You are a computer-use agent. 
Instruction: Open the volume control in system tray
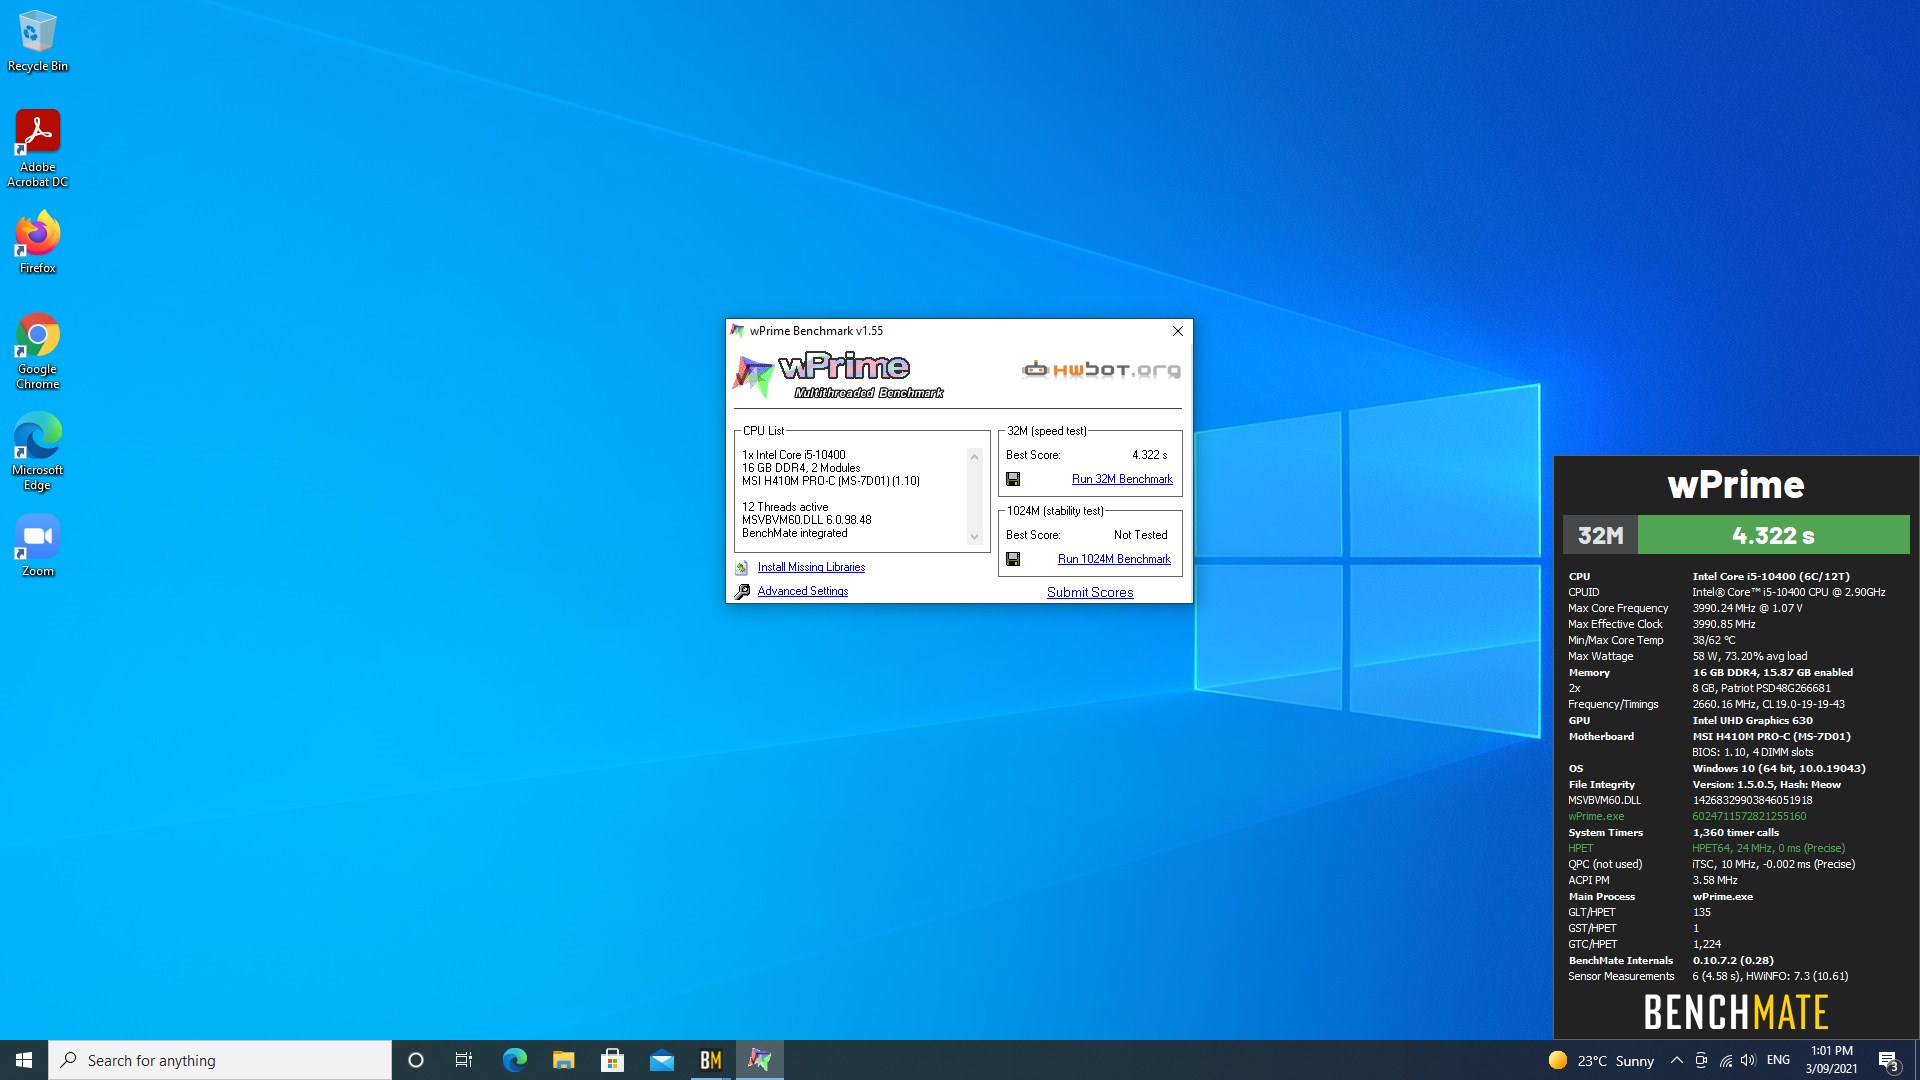pyautogui.click(x=1748, y=1060)
